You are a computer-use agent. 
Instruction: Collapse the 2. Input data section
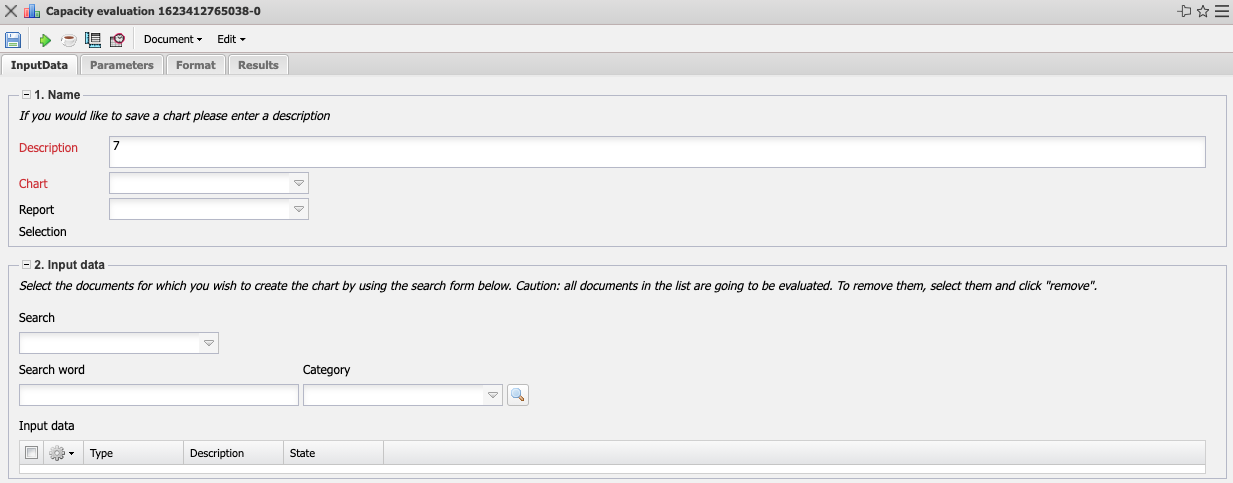pyautogui.click(x=27, y=265)
